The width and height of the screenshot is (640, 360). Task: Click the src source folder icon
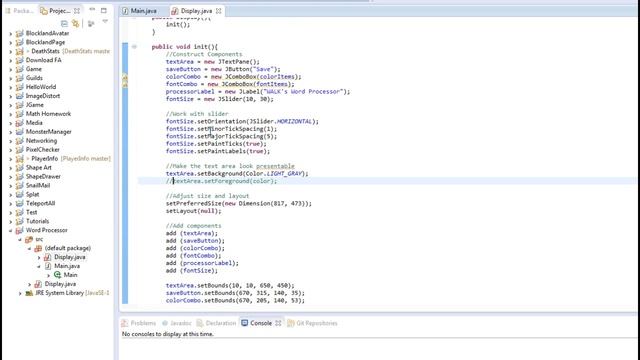tap(29, 240)
